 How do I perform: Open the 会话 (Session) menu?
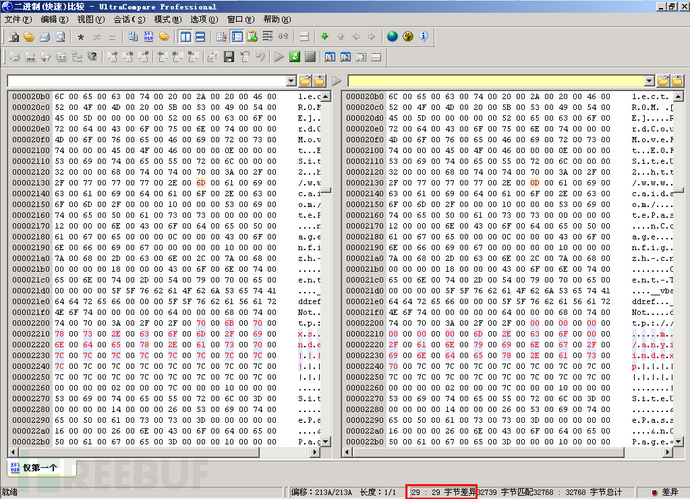pos(129,19)
